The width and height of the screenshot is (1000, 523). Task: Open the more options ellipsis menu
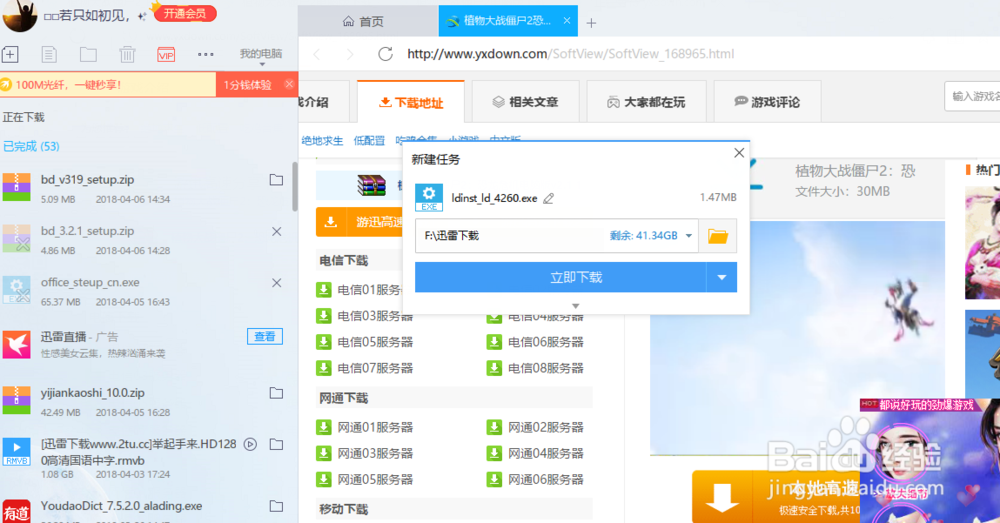pyautogui.click(x=205, y=55)
